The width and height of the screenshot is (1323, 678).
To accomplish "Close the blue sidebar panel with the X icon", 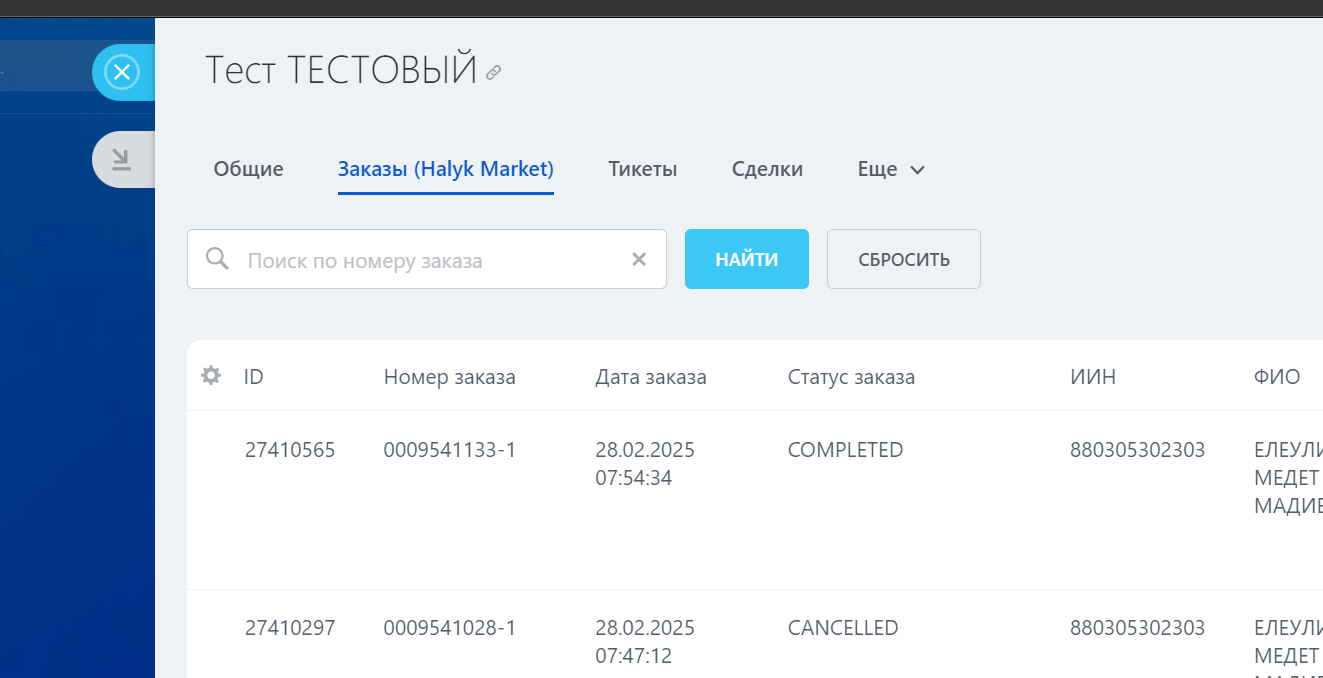I will click(x=123, y=72).
